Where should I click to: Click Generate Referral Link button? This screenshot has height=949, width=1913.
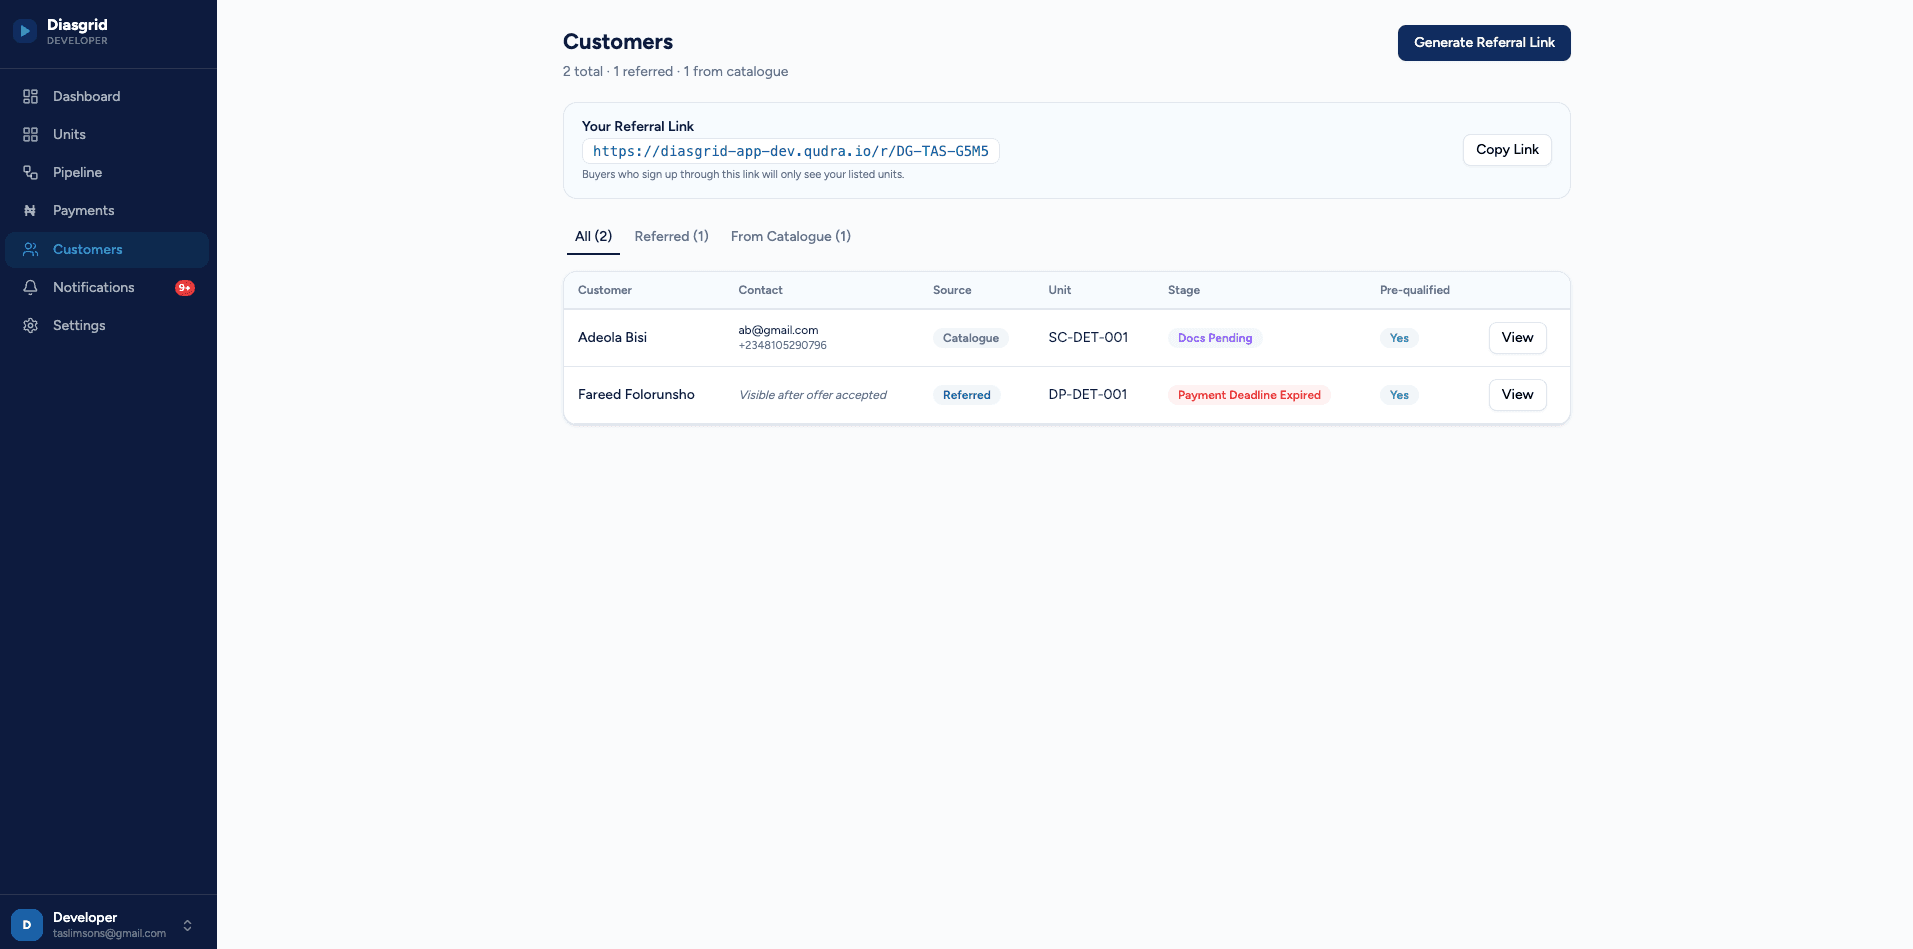coord(1484,43)
